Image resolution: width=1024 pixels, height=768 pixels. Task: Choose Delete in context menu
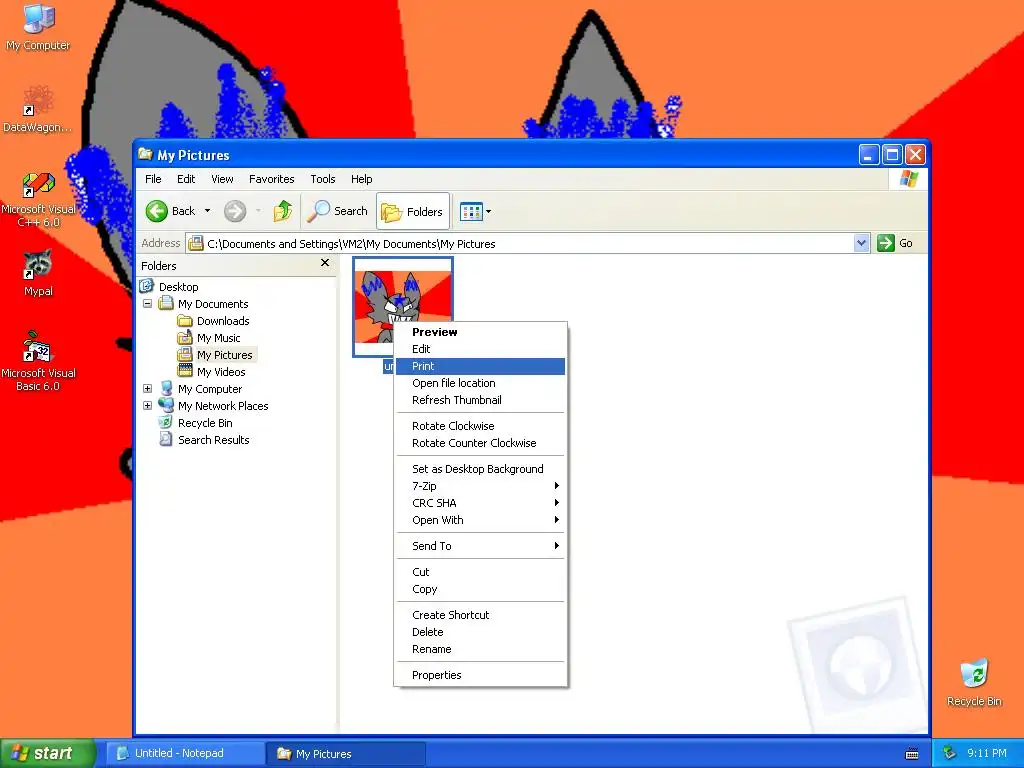[x=481, y=632]
